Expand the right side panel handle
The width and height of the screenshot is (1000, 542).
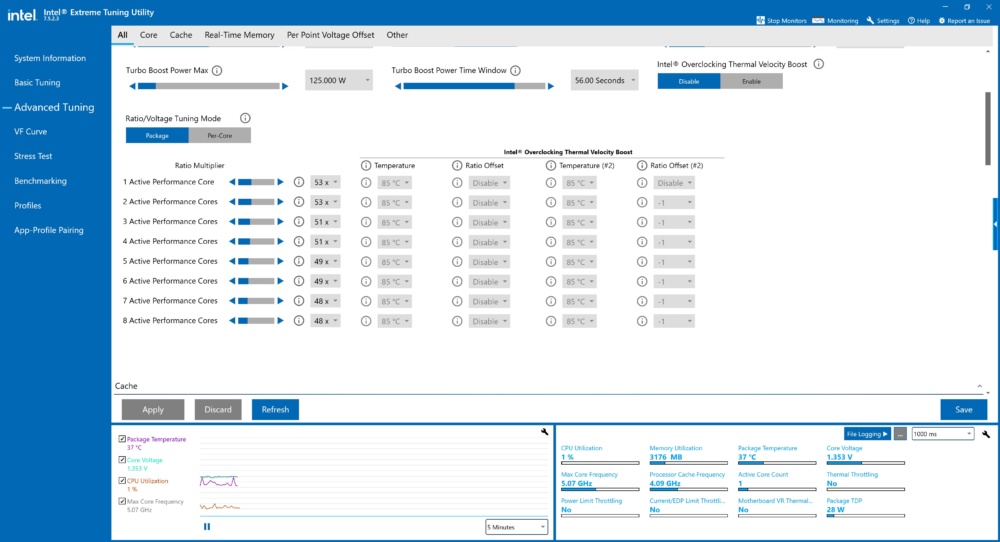click(x=996, y=224)
